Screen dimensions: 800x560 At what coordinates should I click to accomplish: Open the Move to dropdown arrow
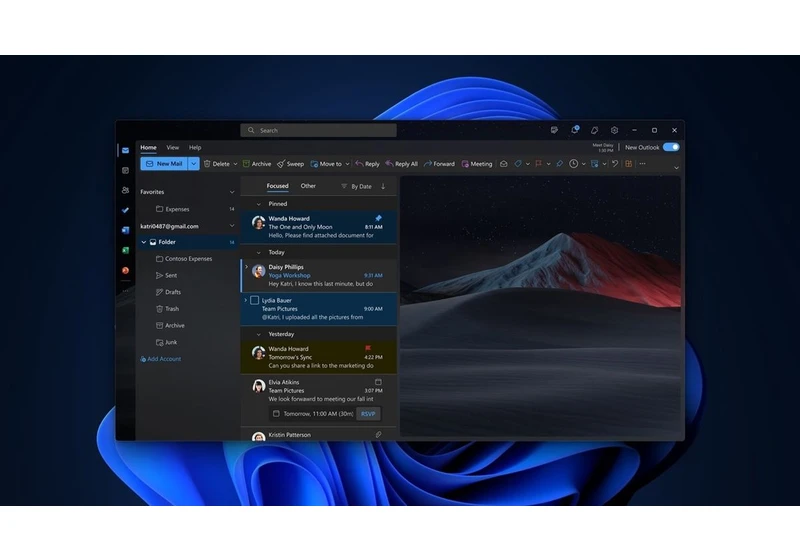pos(347,164)
